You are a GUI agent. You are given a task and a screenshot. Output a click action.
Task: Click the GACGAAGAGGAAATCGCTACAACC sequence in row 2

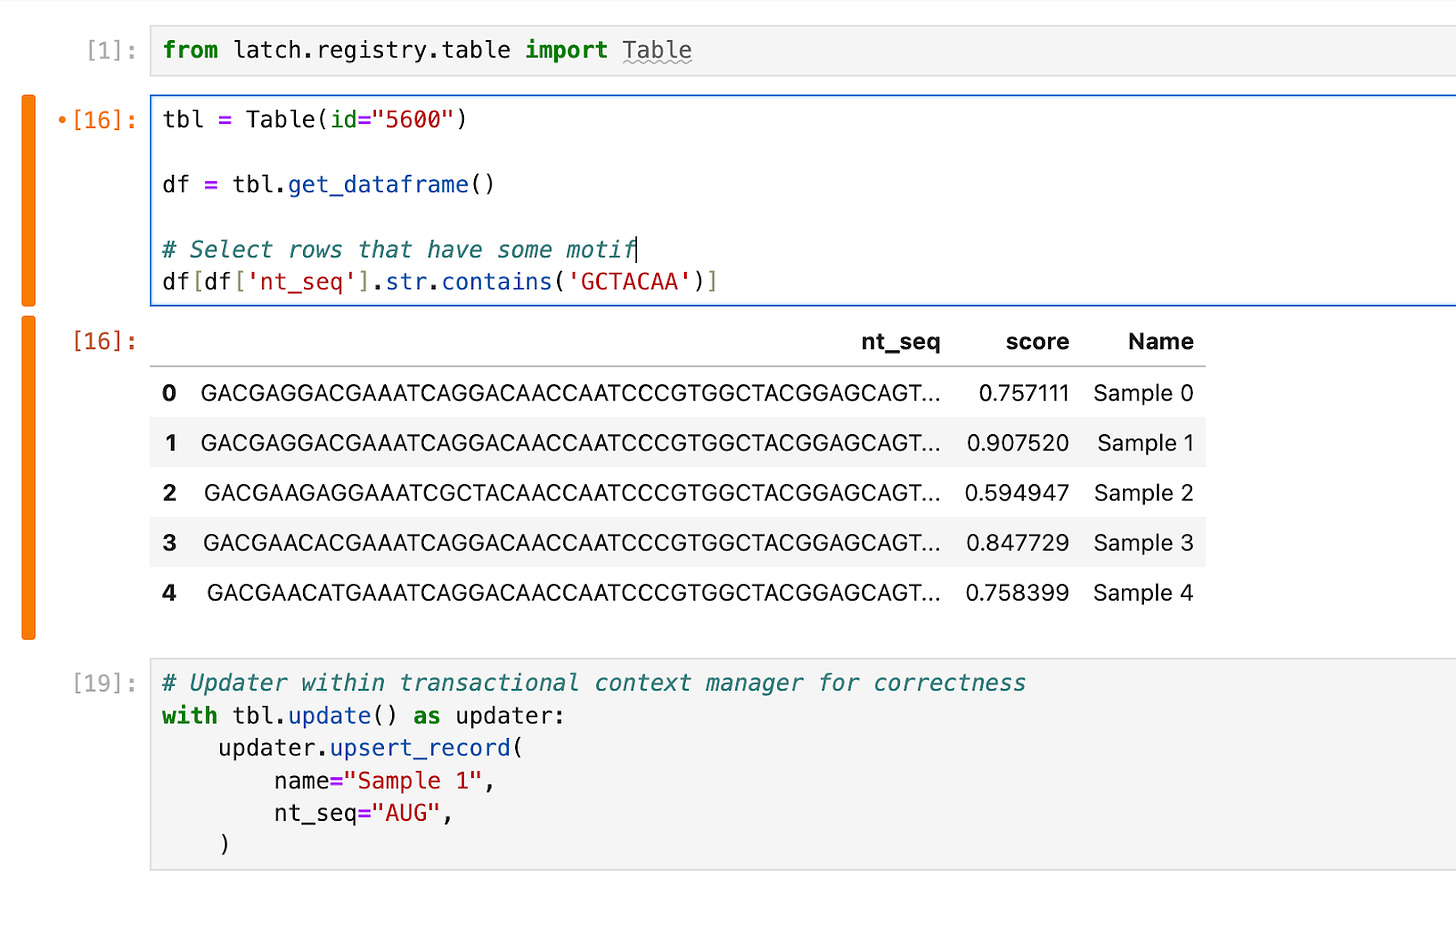tap(572, 493)
